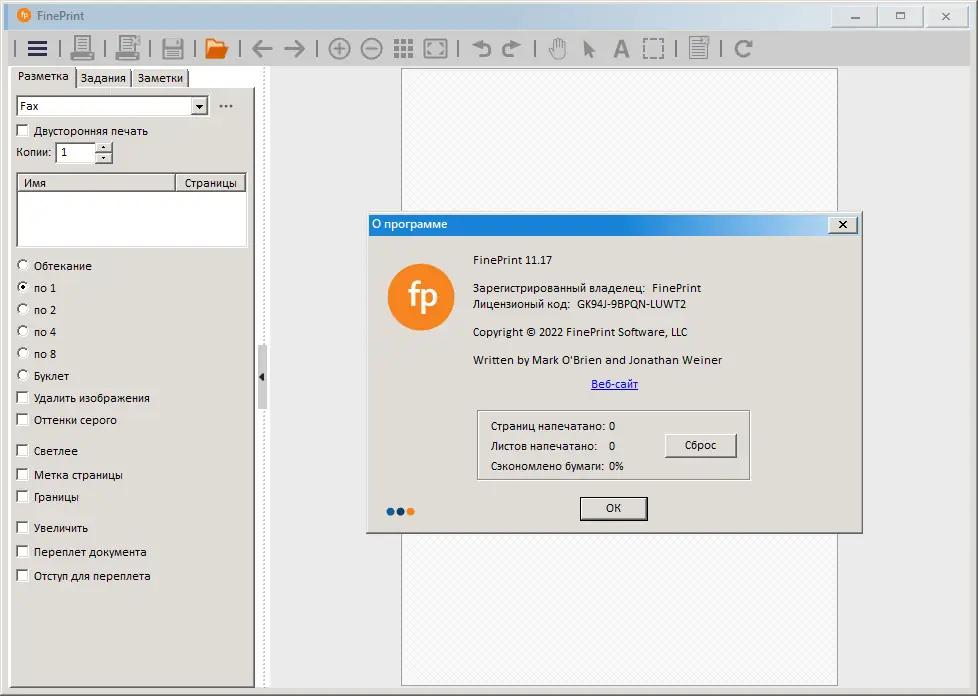Viewport: 978px width, 696px height.
Task: Select the Hand pan tool
Action: point(557,49)
